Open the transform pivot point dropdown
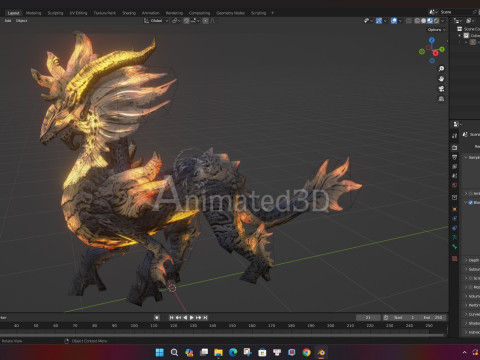The image size is (480, 360). click(x=176, y=21)
